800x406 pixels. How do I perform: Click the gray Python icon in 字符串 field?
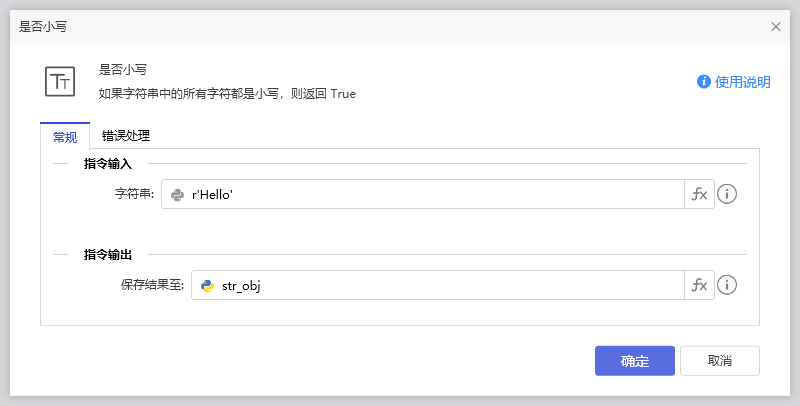(178, 195)
